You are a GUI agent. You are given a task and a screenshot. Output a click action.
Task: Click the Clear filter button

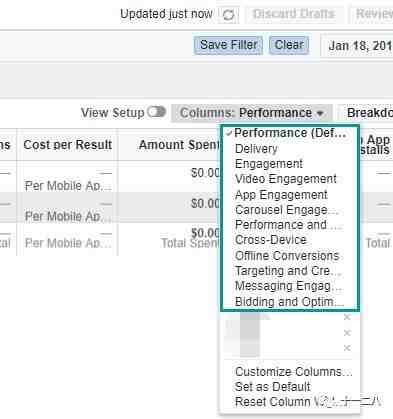click(x=289, y=45)
